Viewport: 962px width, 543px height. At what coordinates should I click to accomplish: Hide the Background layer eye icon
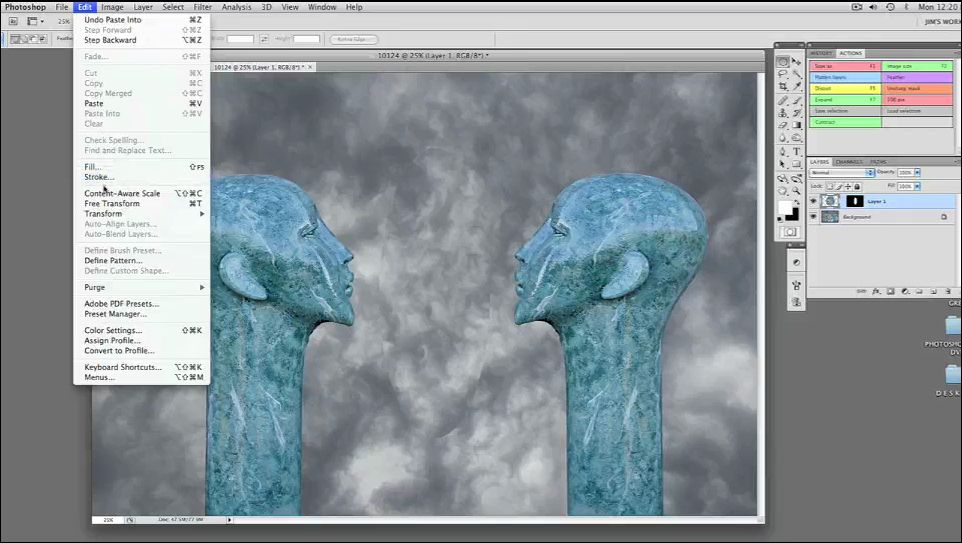(814, 217)
